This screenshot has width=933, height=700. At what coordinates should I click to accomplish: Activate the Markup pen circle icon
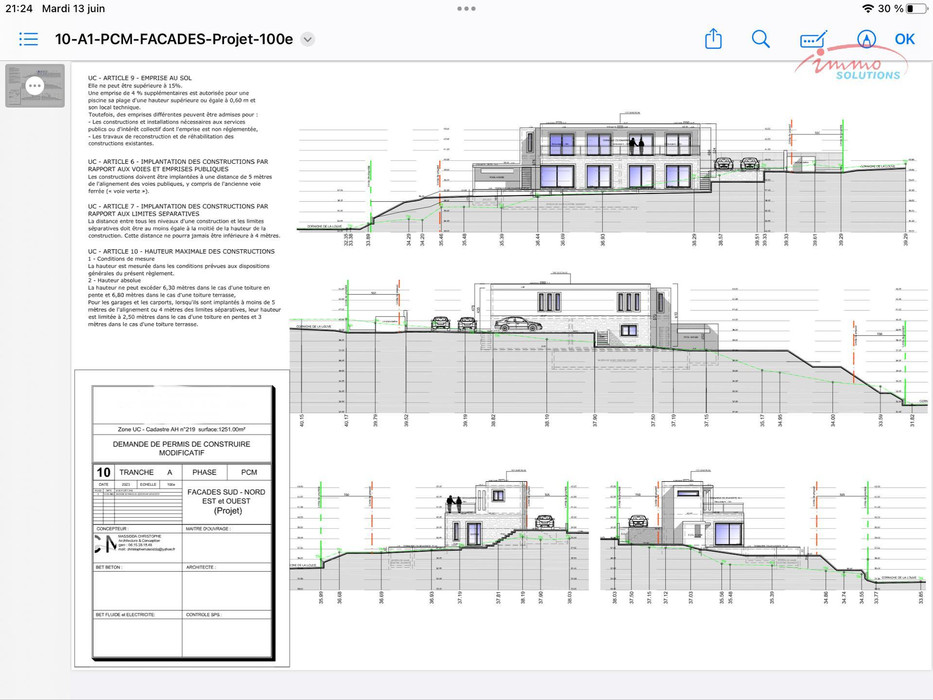(866, 39)
